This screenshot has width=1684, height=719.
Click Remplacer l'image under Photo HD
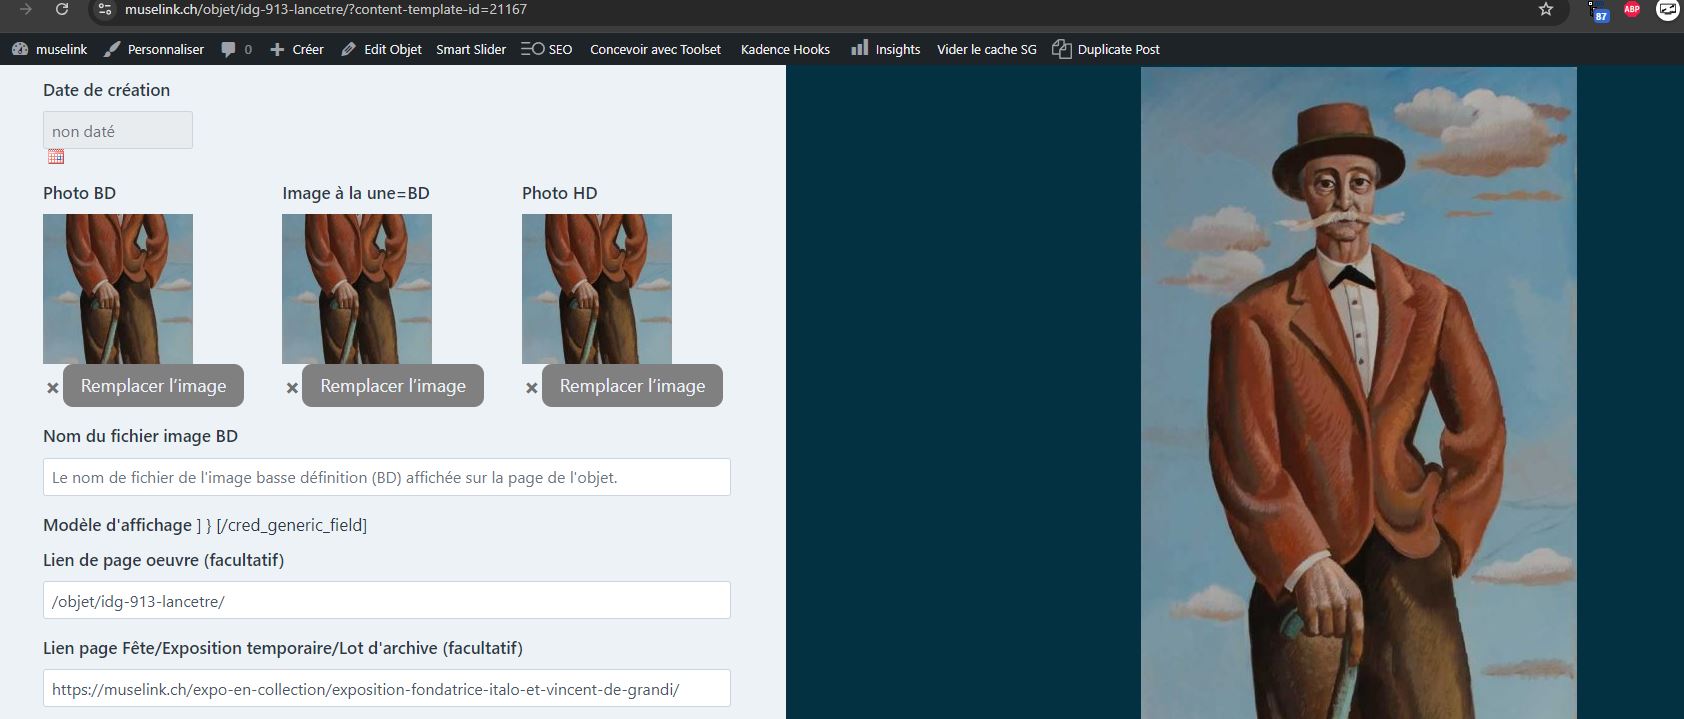[x=632, y=386]
